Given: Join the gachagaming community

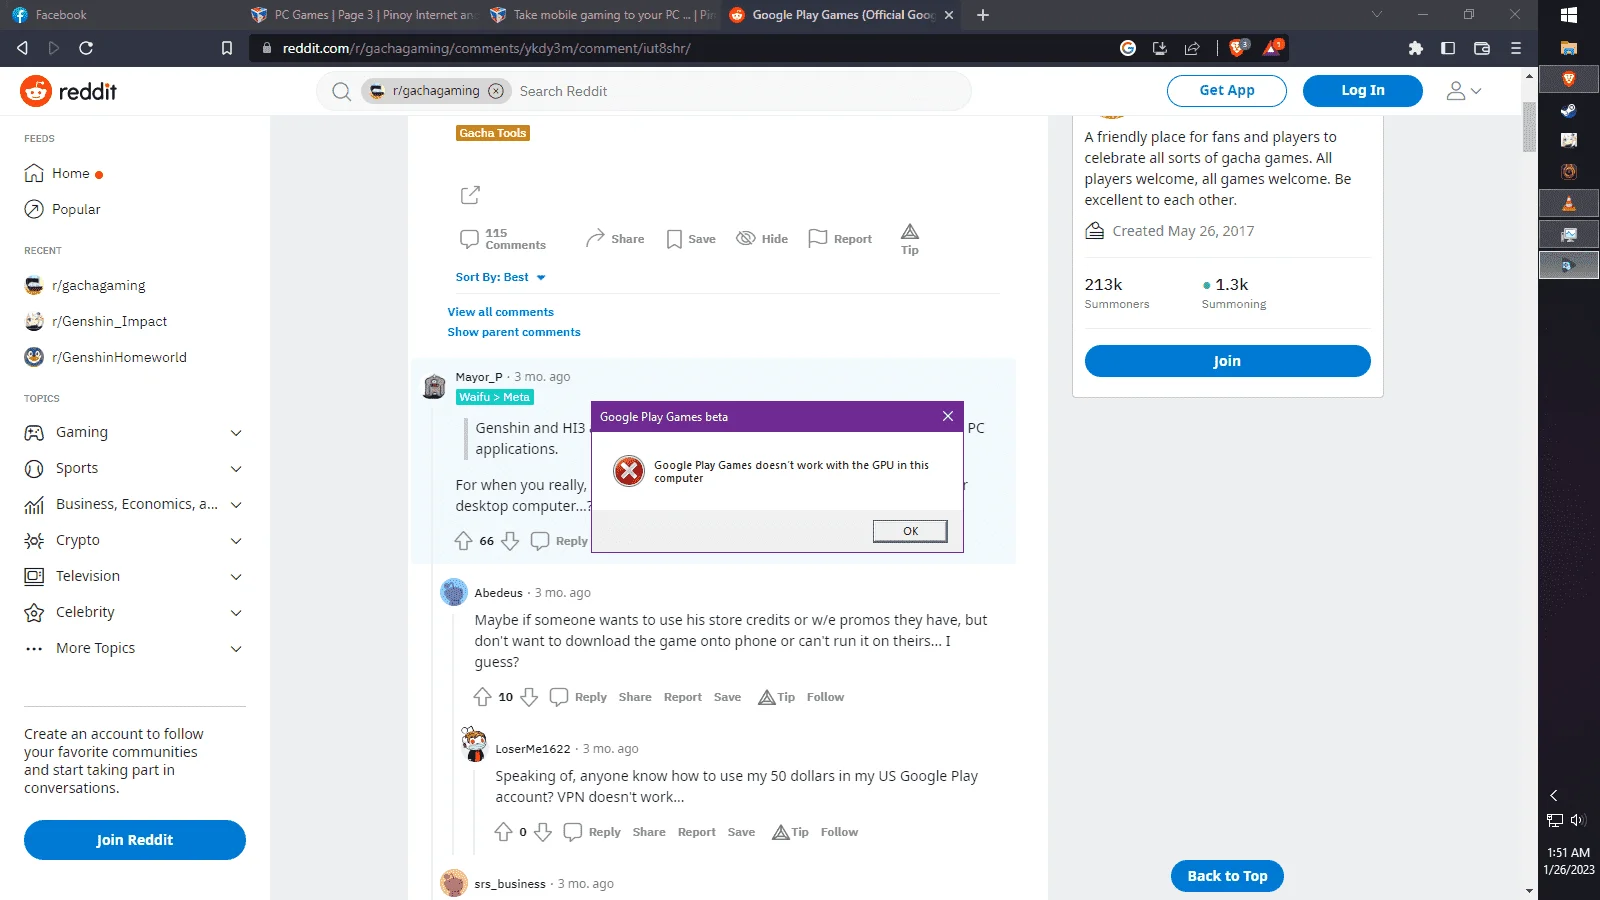Looking at the screenshot, I should [x=1227, y=361].
